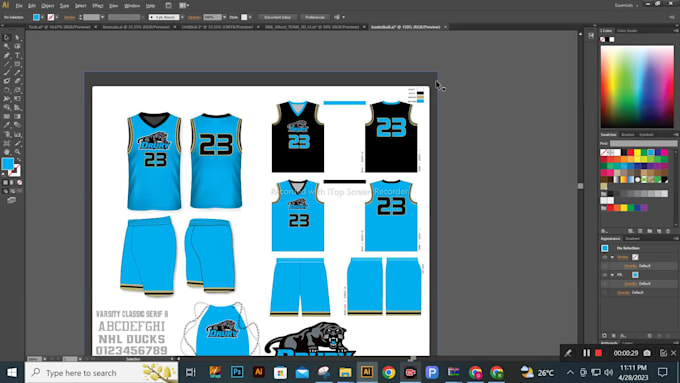Collapse the Fill row in Appearance panel
The height and width of the screenshot is (383, 680).
(x=612, y=275)
